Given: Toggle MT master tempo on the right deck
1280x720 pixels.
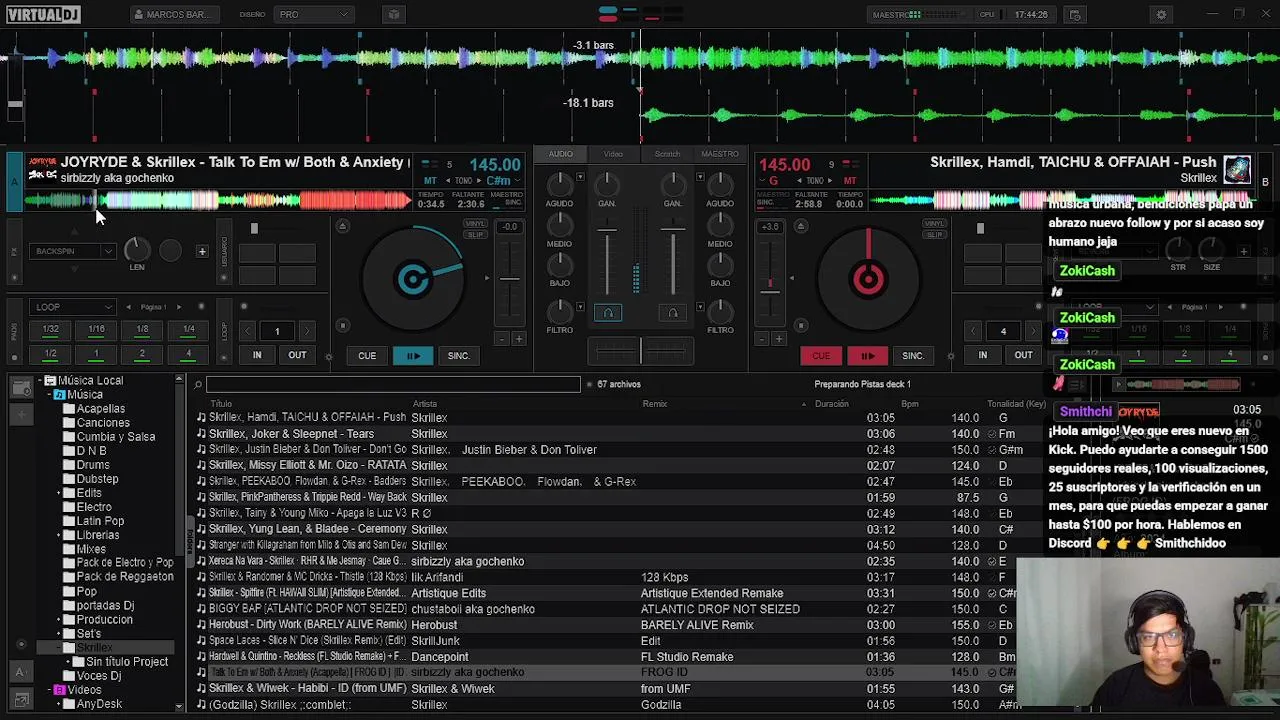Looking at the screenshot, I should pos(849,181).
